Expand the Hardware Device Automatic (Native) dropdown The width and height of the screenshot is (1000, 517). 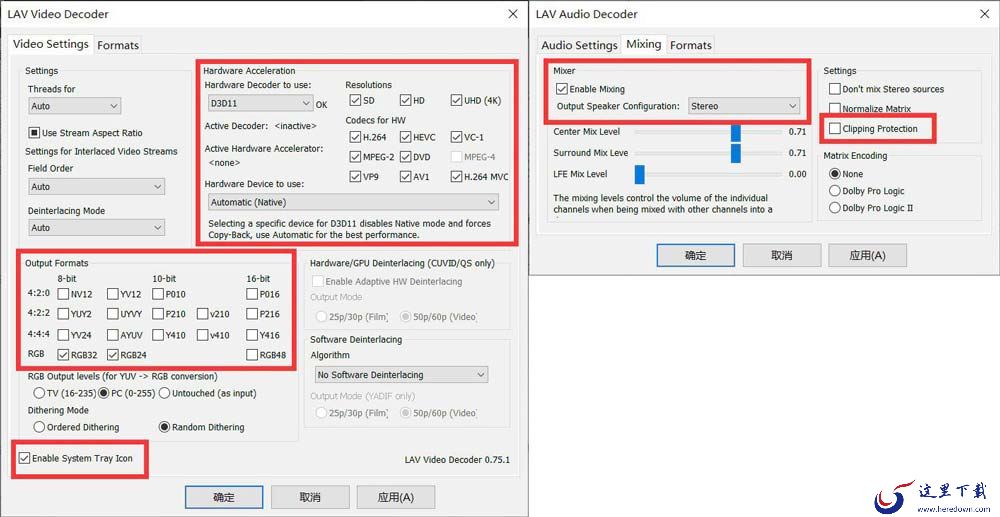(353, 202)
